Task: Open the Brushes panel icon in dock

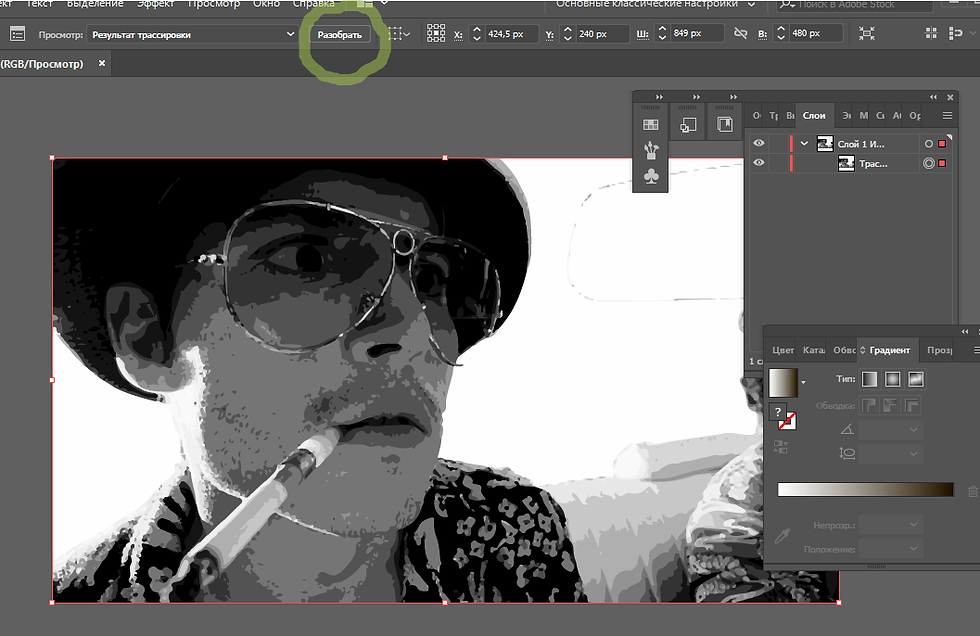Action: click(651, 151)
